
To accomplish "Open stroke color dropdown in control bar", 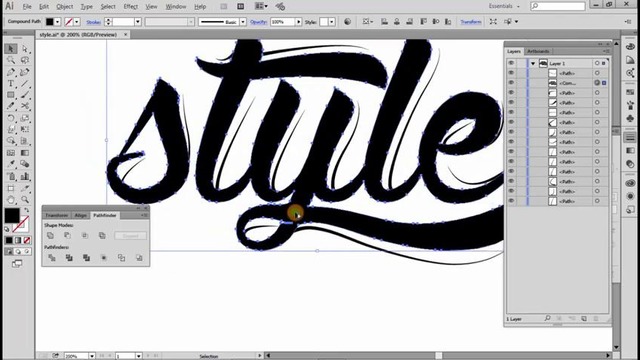I will (77, 22).
